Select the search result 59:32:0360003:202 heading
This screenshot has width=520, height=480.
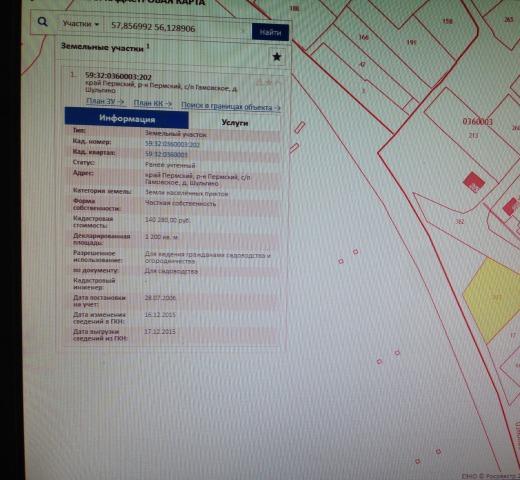click(x=118, y=76)
